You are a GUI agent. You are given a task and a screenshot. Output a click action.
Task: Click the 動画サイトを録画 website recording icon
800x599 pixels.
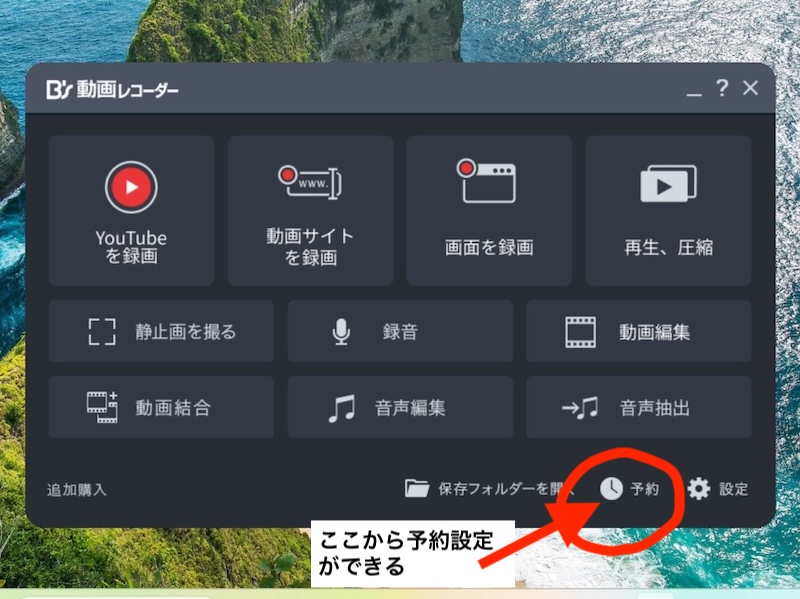(x=310, y=182)
